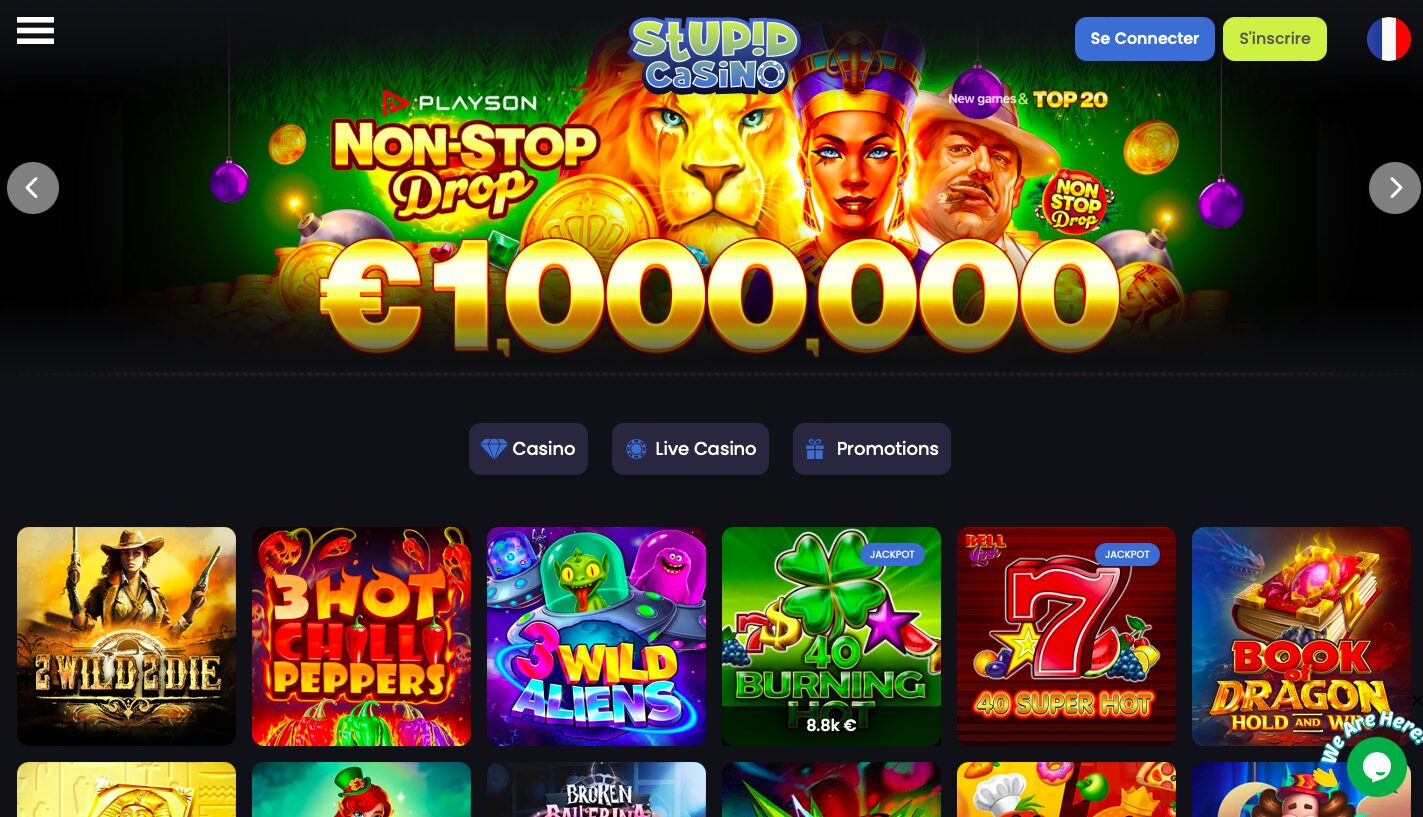
Task: Launch 3 Hot Chilli Peppers game
Action: pyautogui.click(x=361, y=636)
